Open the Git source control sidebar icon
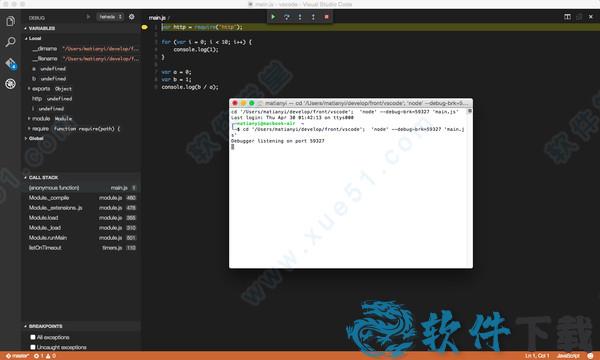 (x=10, y=63)
